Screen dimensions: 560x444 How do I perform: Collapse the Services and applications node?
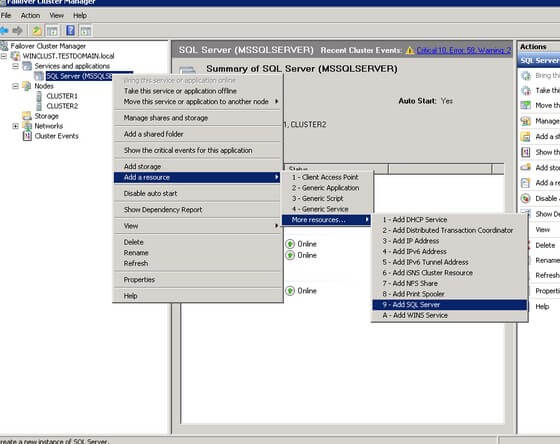tap(15, 66)
